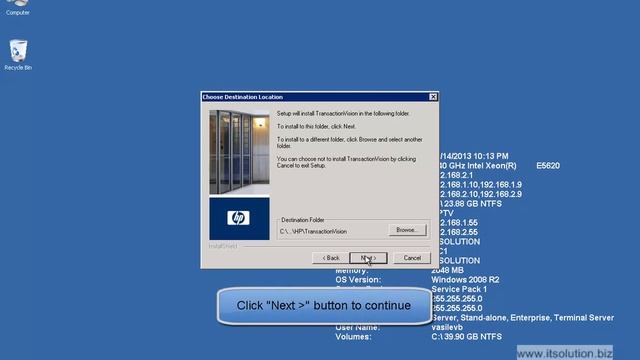Click the 'Destination Folder' group label
Image resolution: width=640 pixels, height=360 pixels.
tap(302, 220)
